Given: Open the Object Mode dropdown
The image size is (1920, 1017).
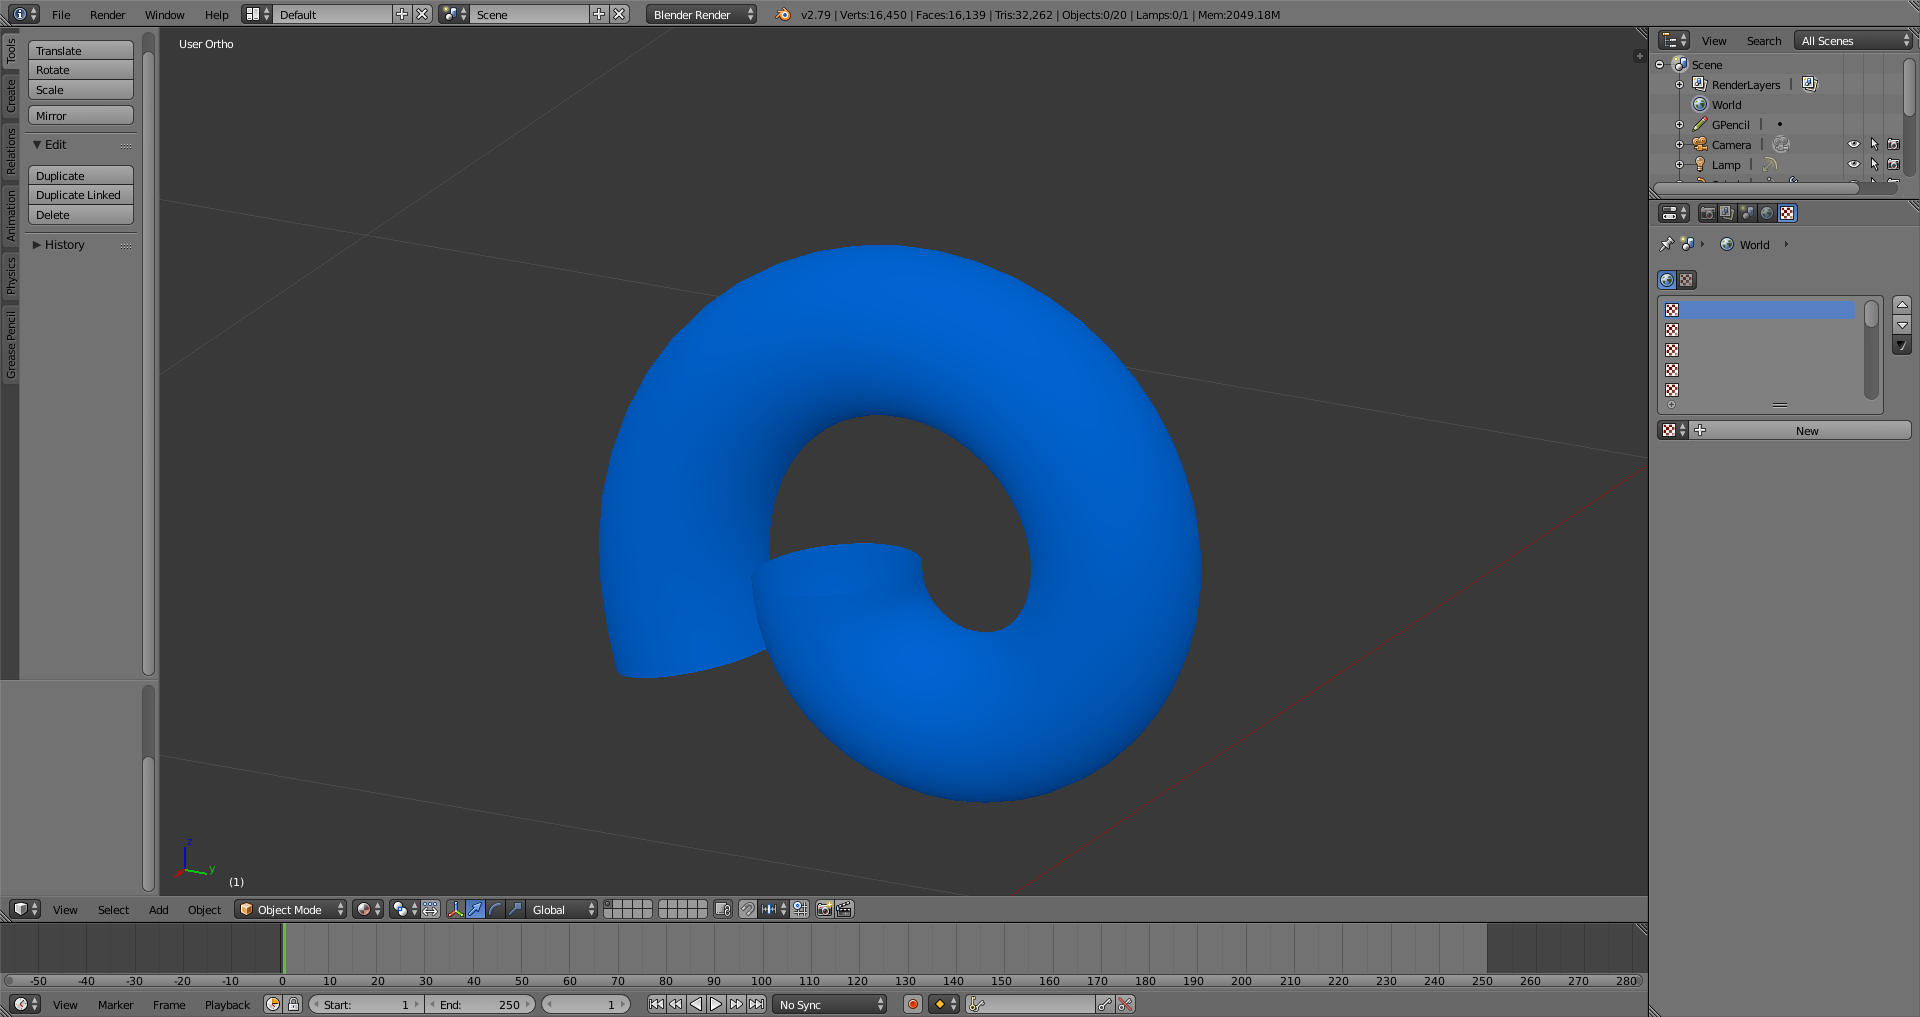Looking at the screenshot, I should (291, 909).
